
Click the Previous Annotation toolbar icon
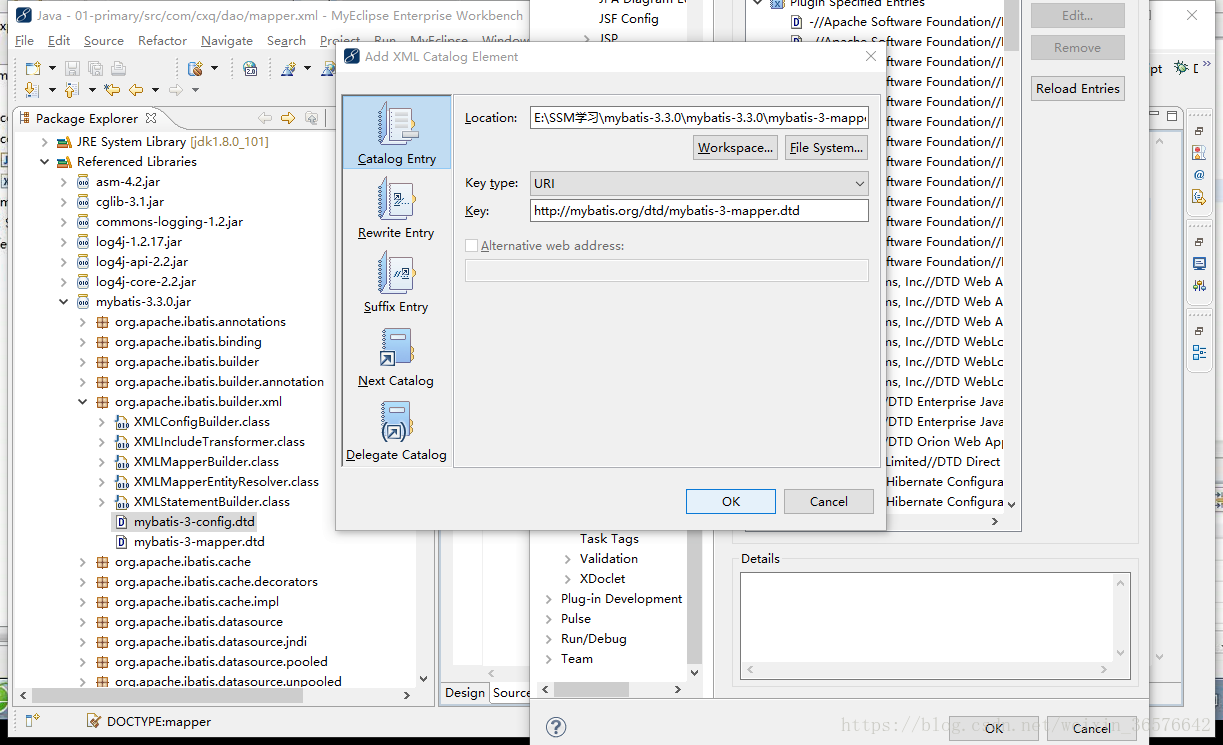tap(71, 90)
